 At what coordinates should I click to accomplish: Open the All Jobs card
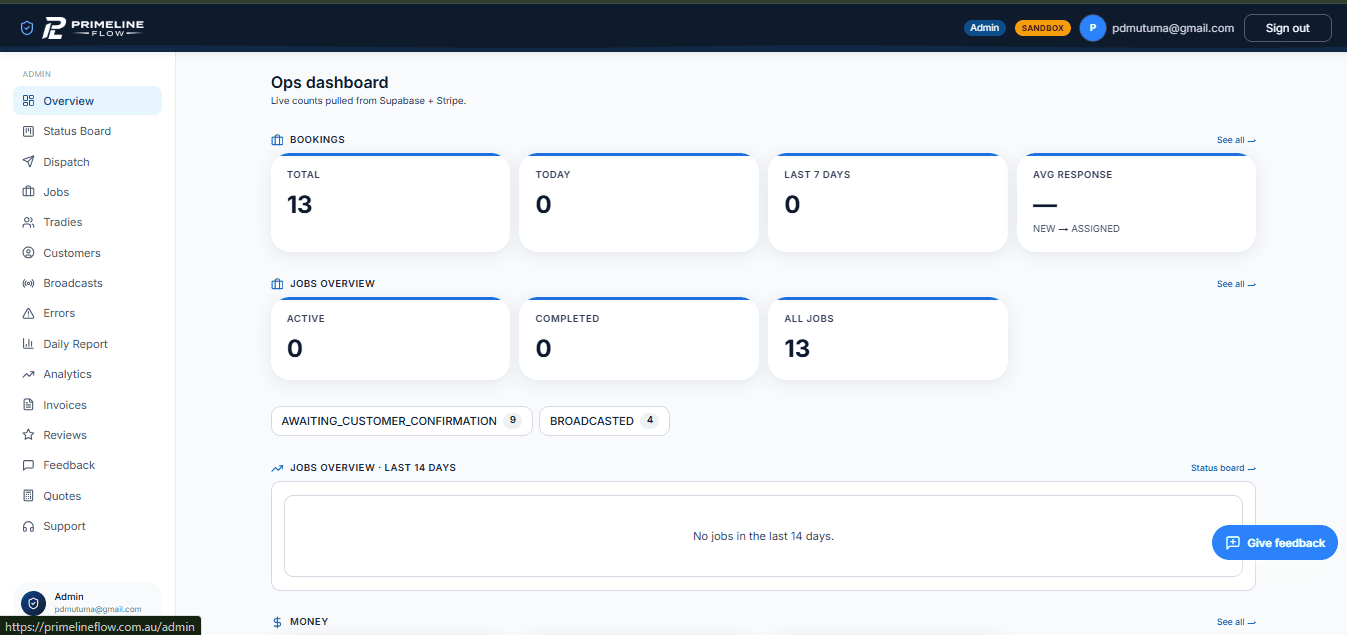[x=887, y=339]
